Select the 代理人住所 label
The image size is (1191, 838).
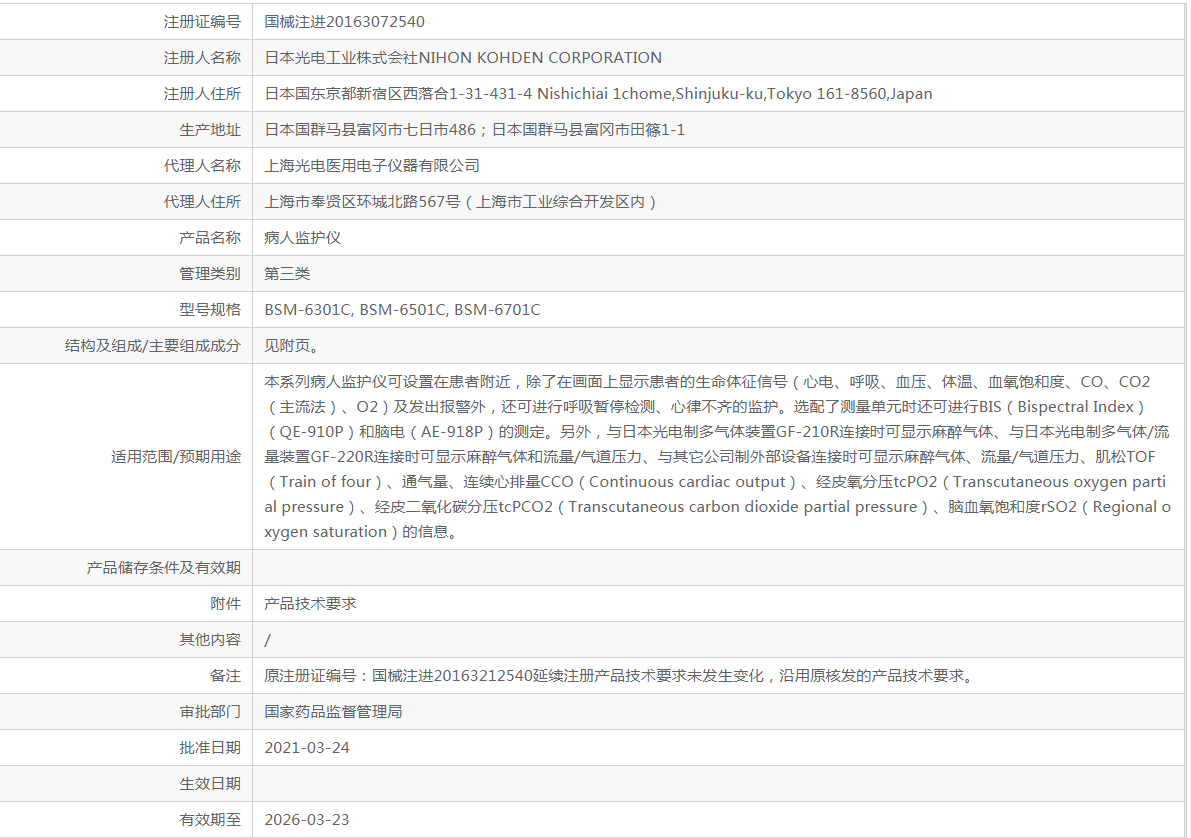202,201
